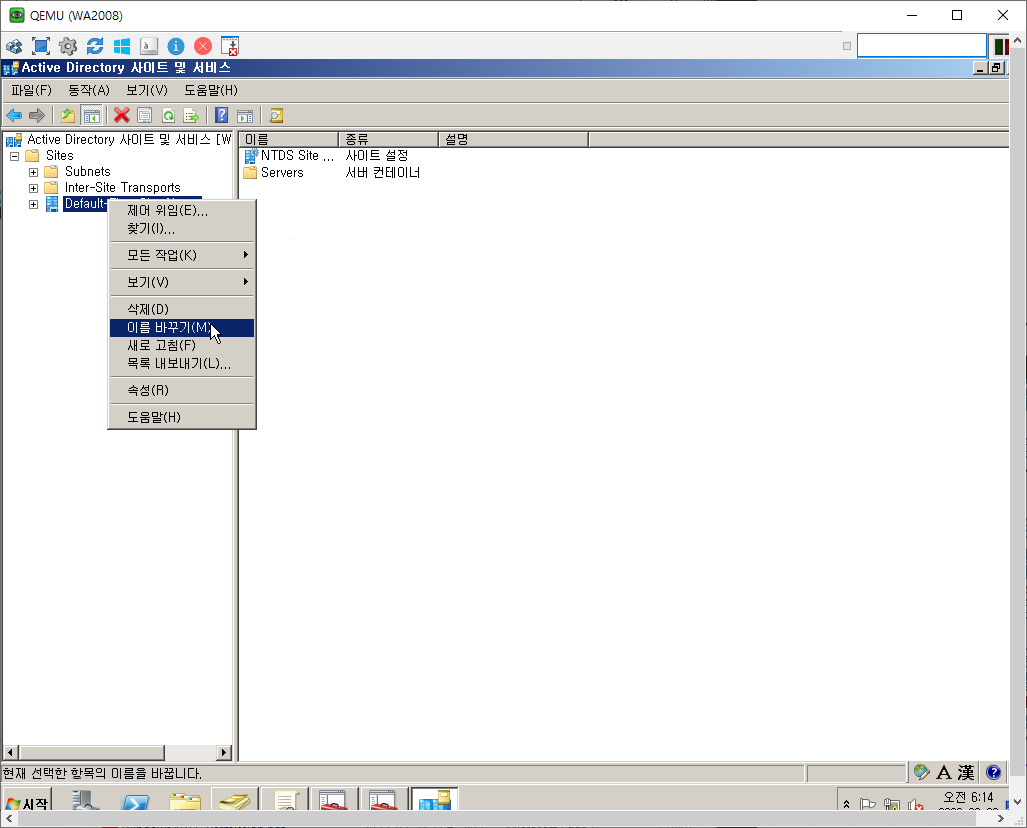Open the 도움말(H) menu in menu bar
The width and height of the screenshot is (1027, 828).
211,90
